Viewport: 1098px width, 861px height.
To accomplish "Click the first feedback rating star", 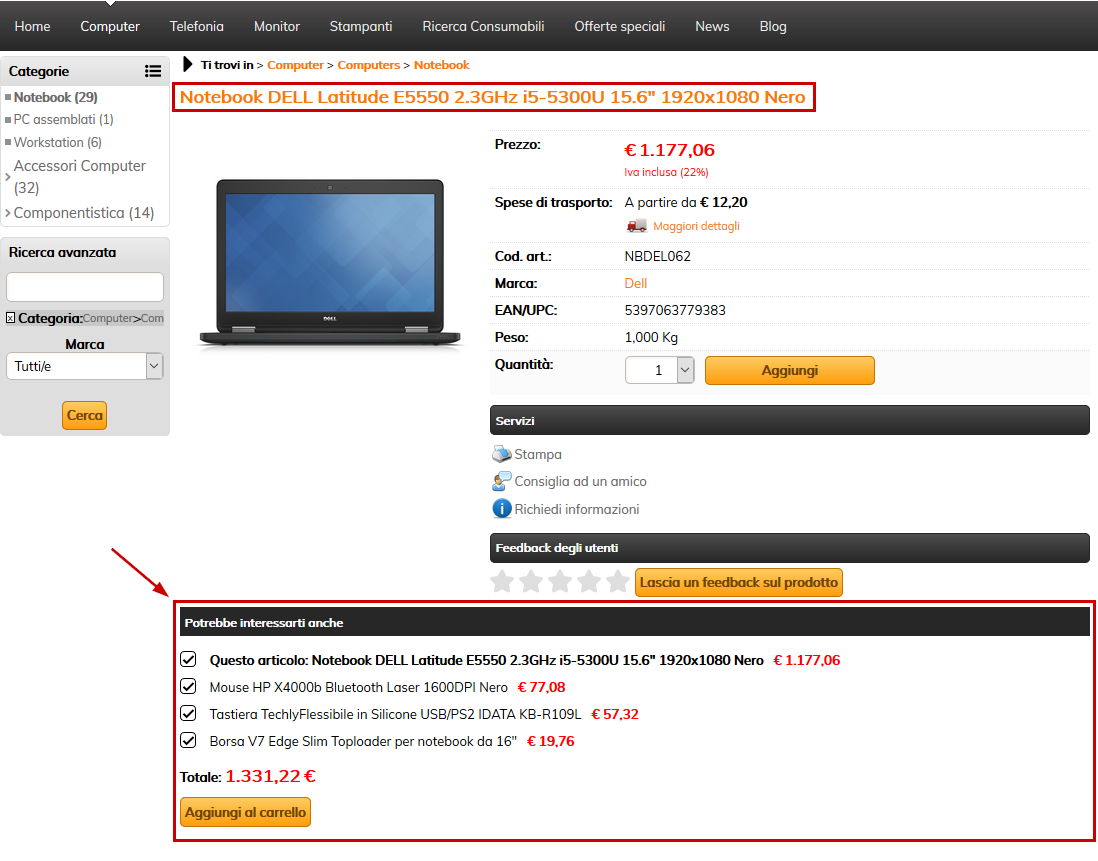I will (502, 582).
